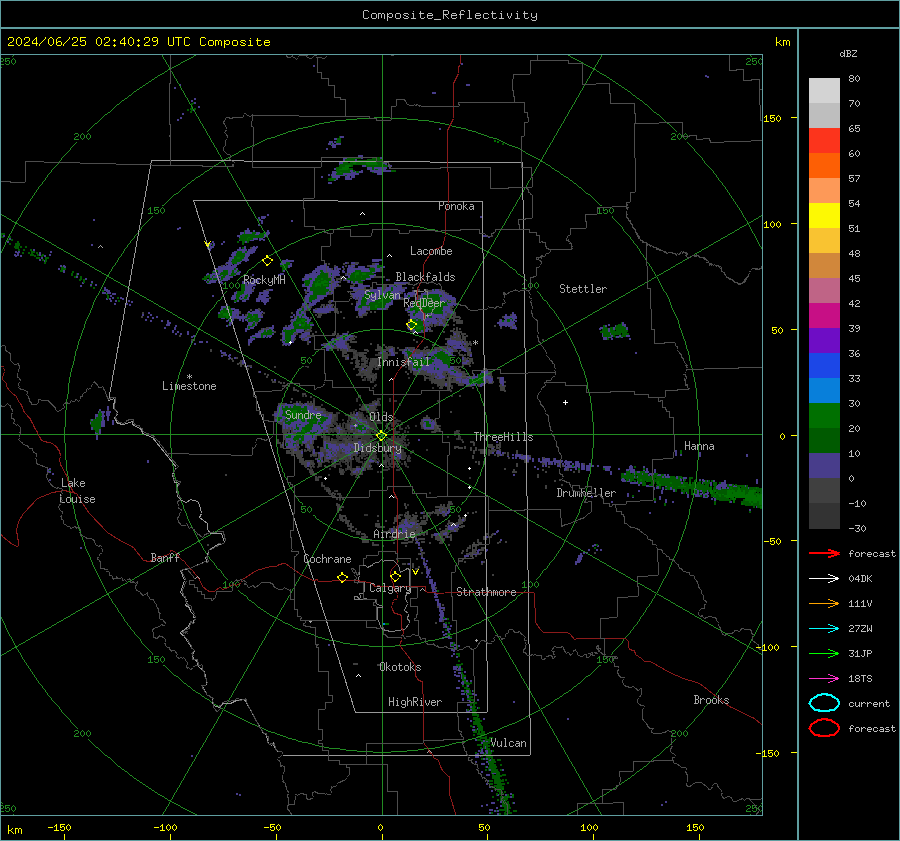This screenshot has width=900, height=841.
Task: Select the cyan 27ZW arrow icon
Action: tap(824, 629)
